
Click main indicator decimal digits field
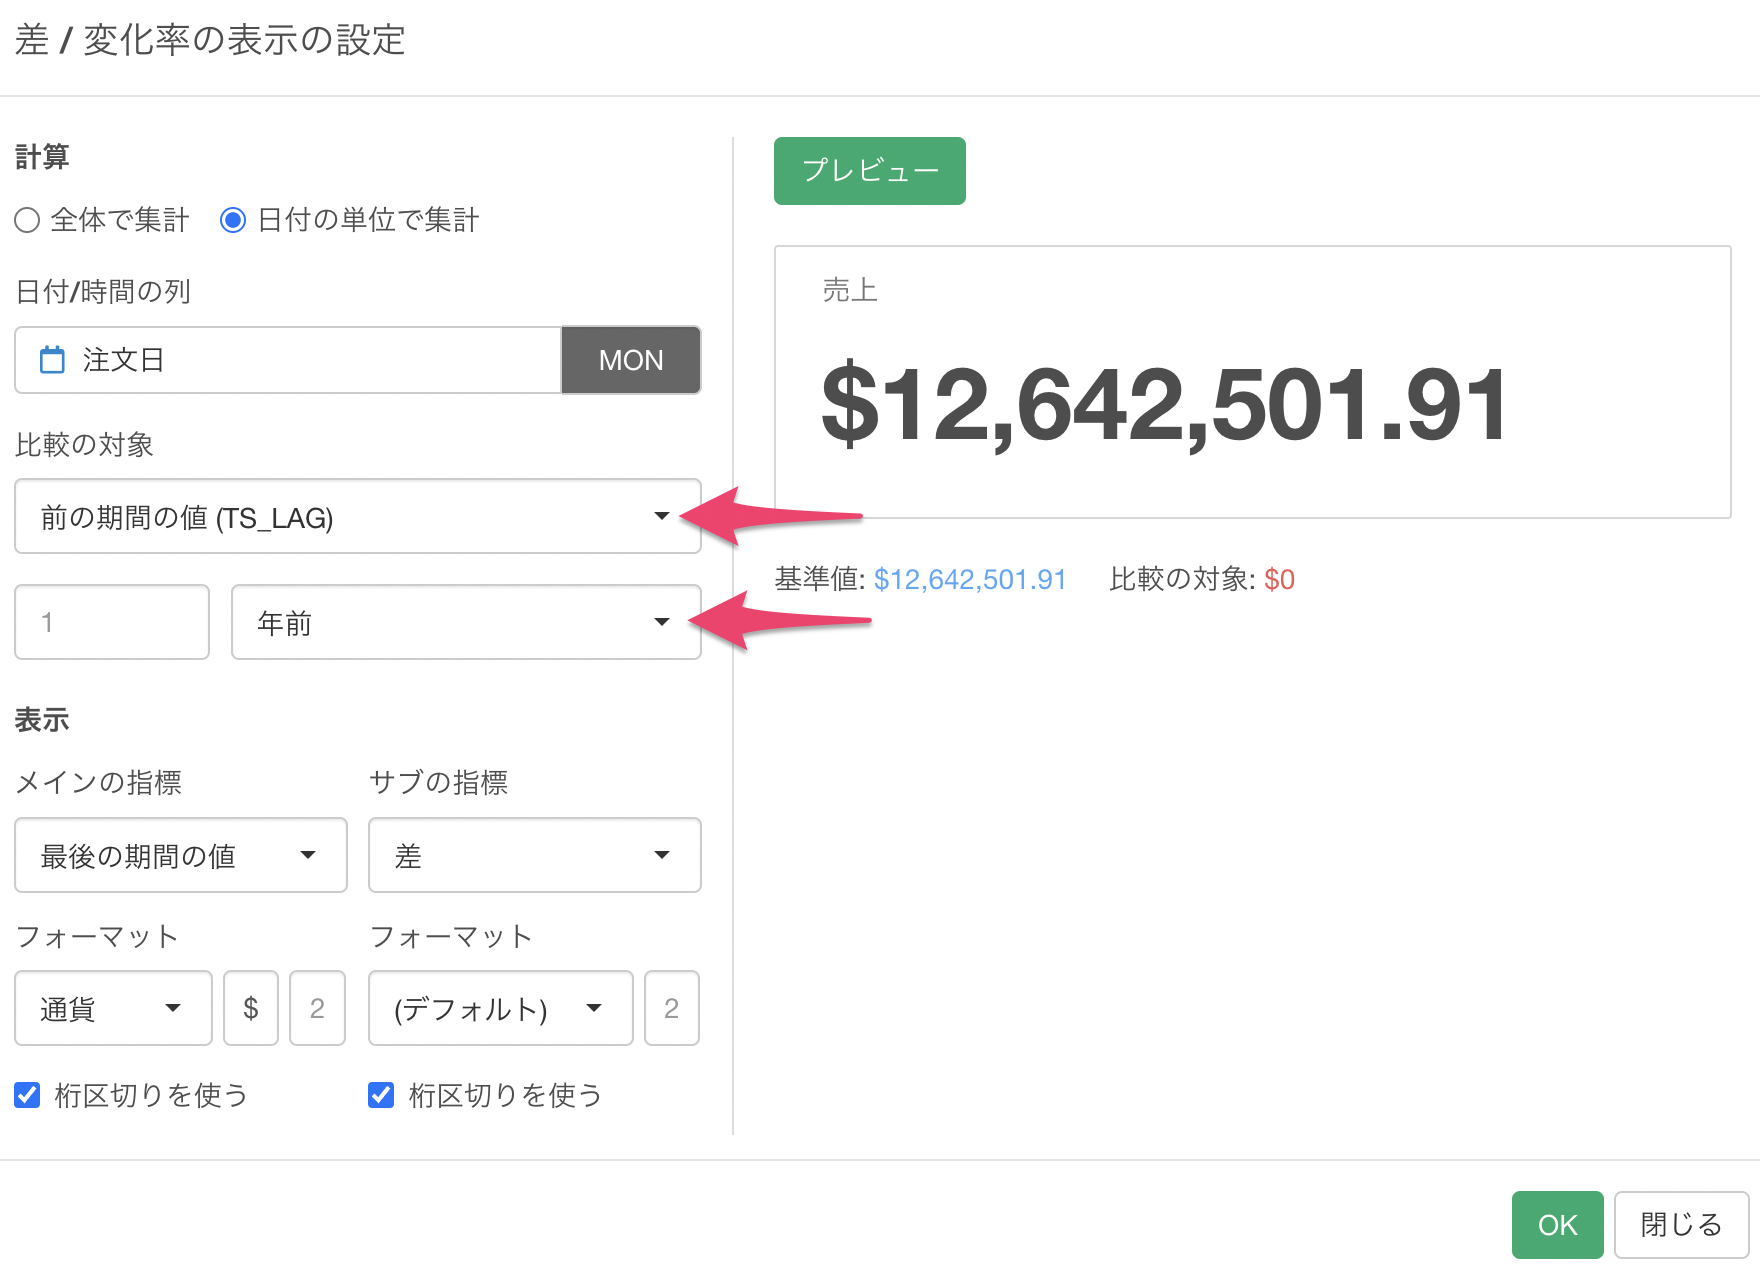(317, 1008)
